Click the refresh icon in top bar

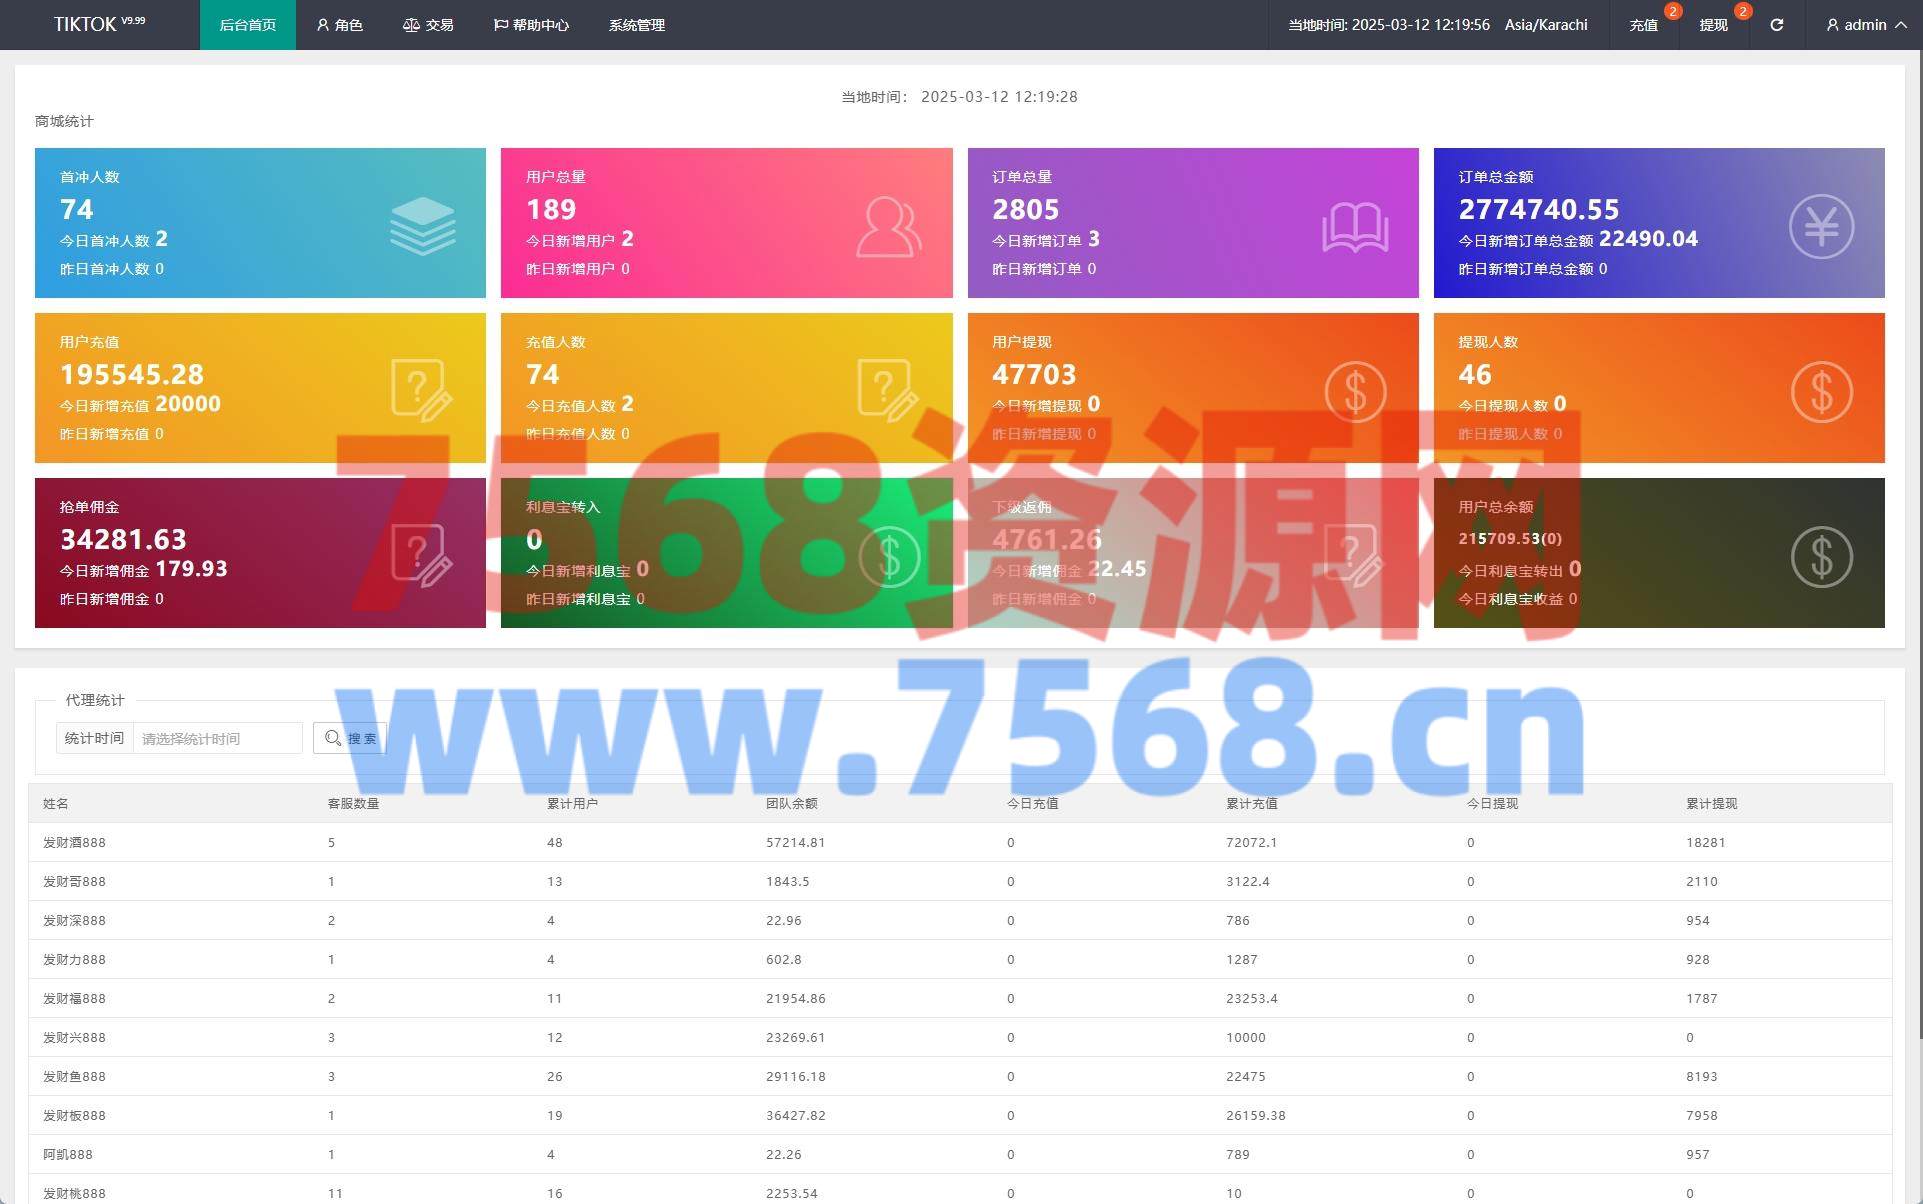(1776, 25)
